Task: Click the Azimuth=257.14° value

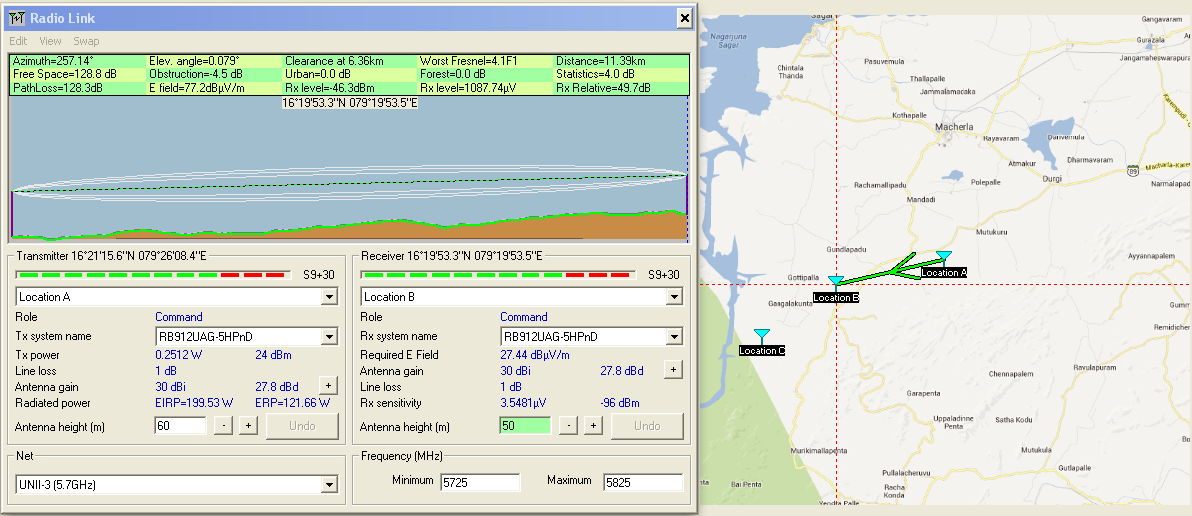Action: [x=53, y=61]
